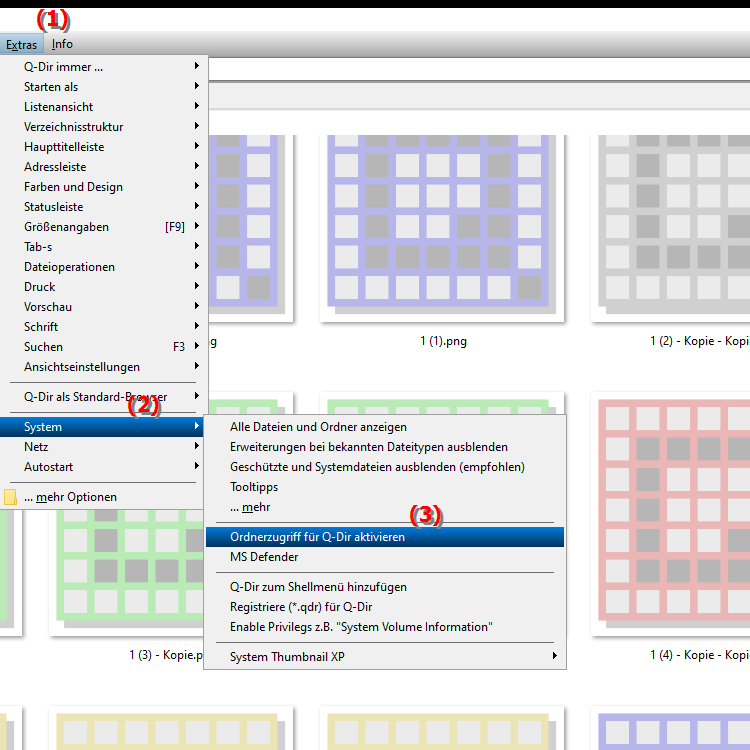The height and width of the screenshot is (750, 750).
Task: Click Q-Dir zum Shellmenü hinzufügen
Action: (x=318, y=587)
